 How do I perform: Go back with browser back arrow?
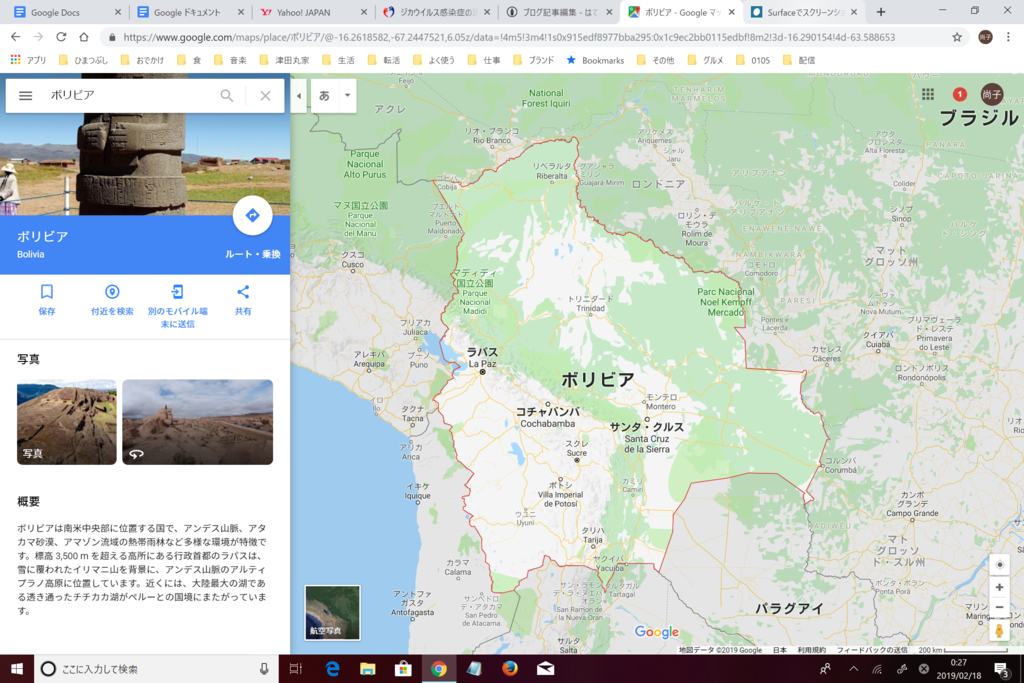[x=16, y=37]
